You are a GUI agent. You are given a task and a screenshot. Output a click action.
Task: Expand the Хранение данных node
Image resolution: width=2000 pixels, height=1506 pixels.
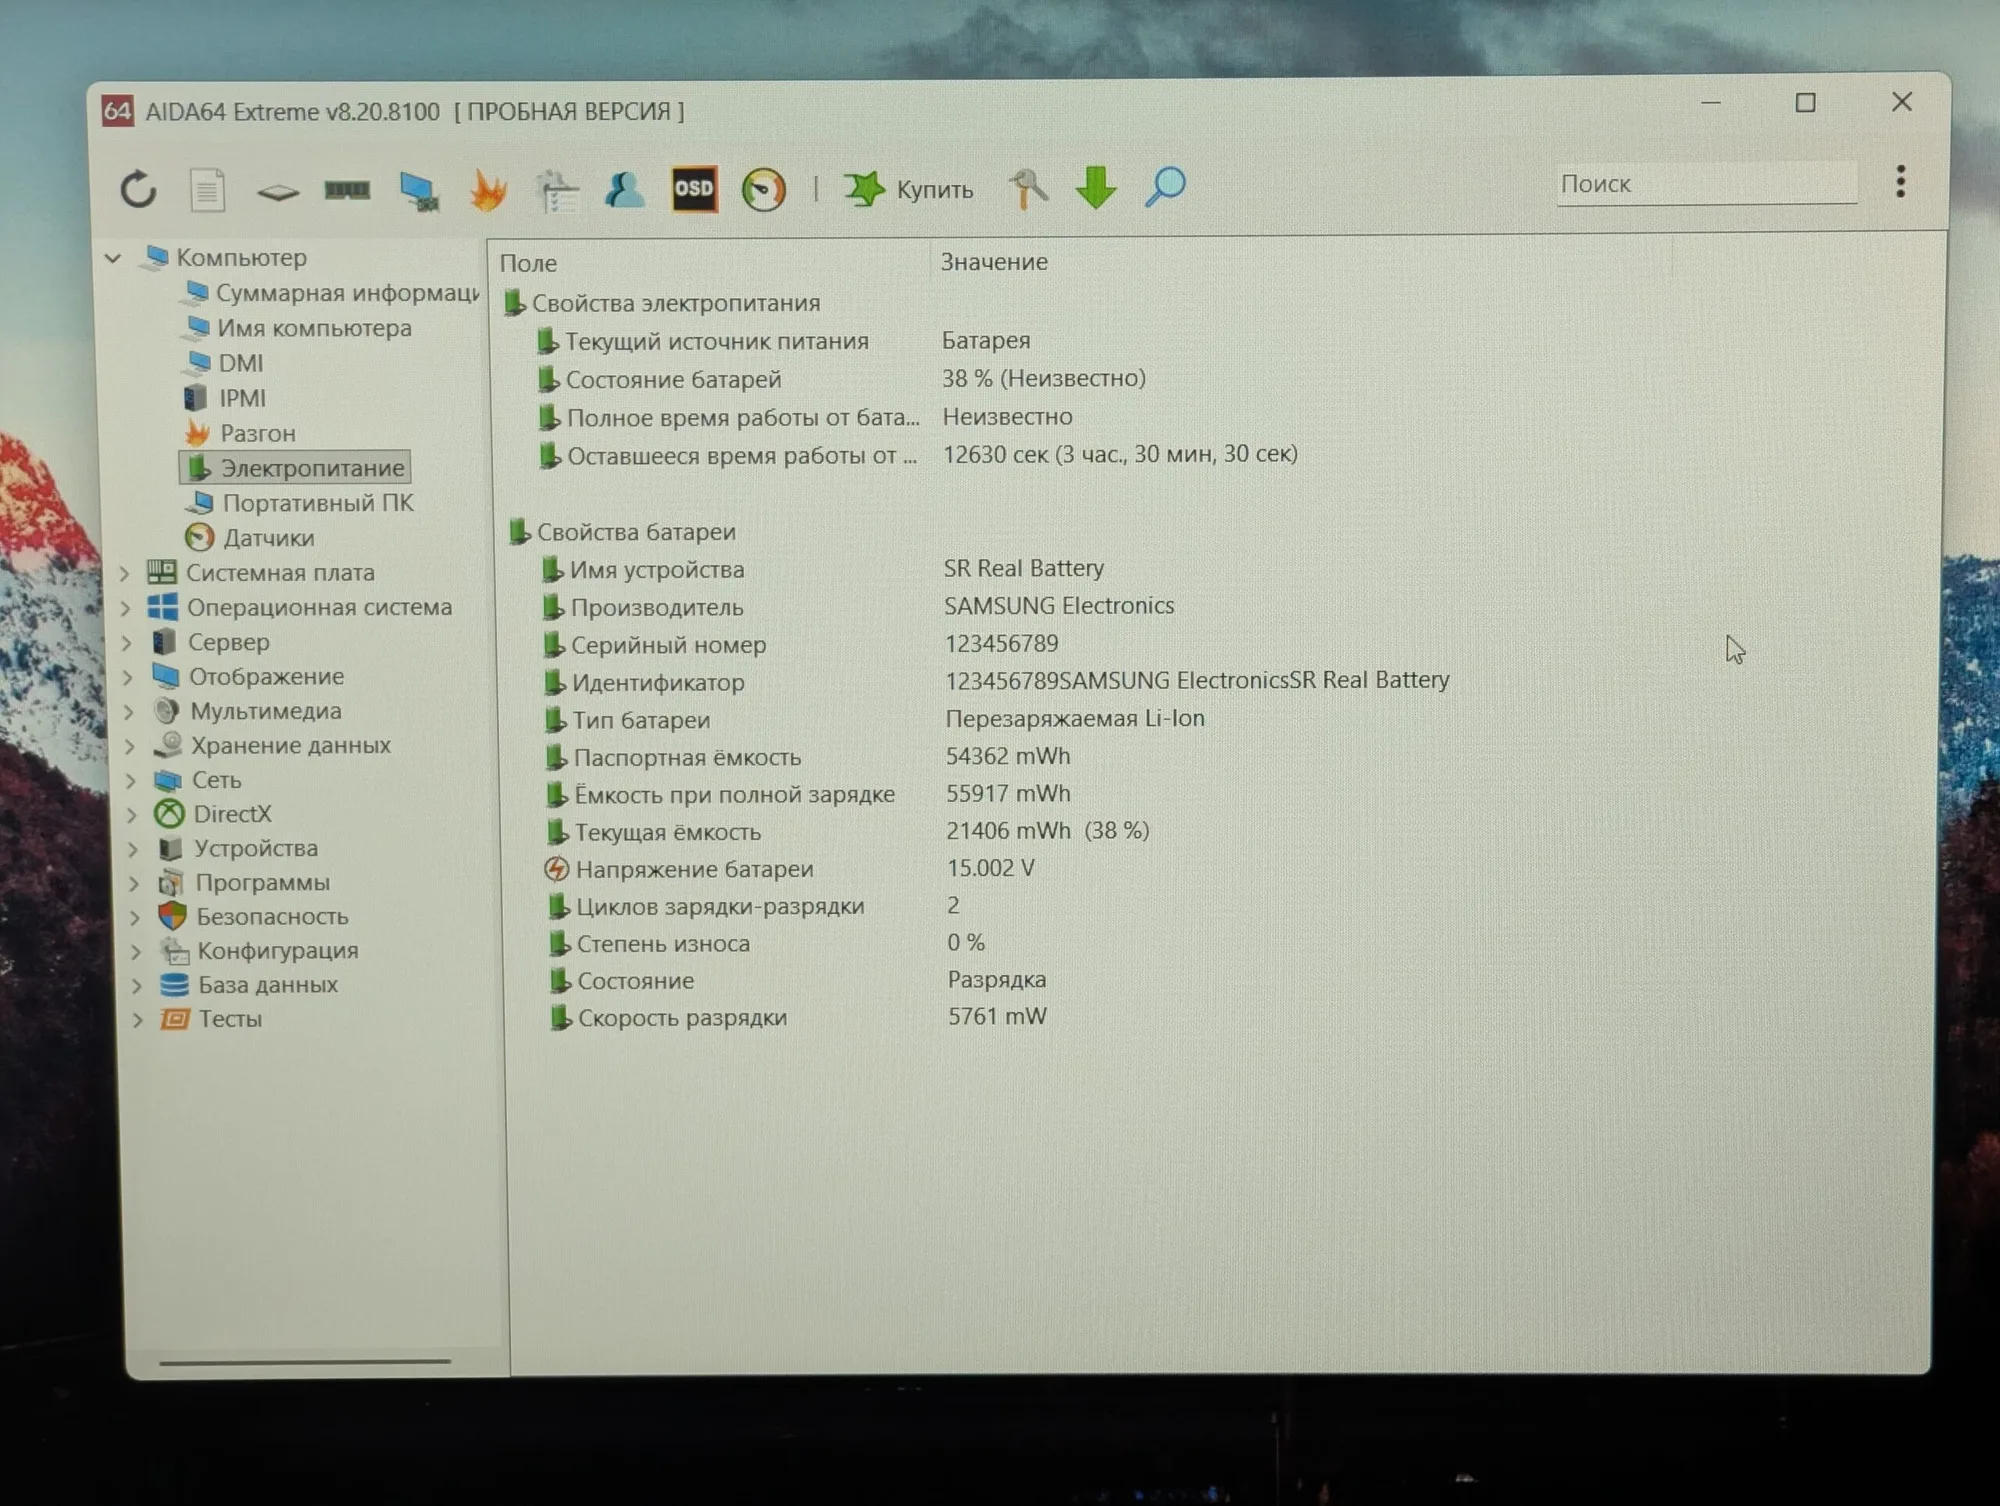click(130, 746)
